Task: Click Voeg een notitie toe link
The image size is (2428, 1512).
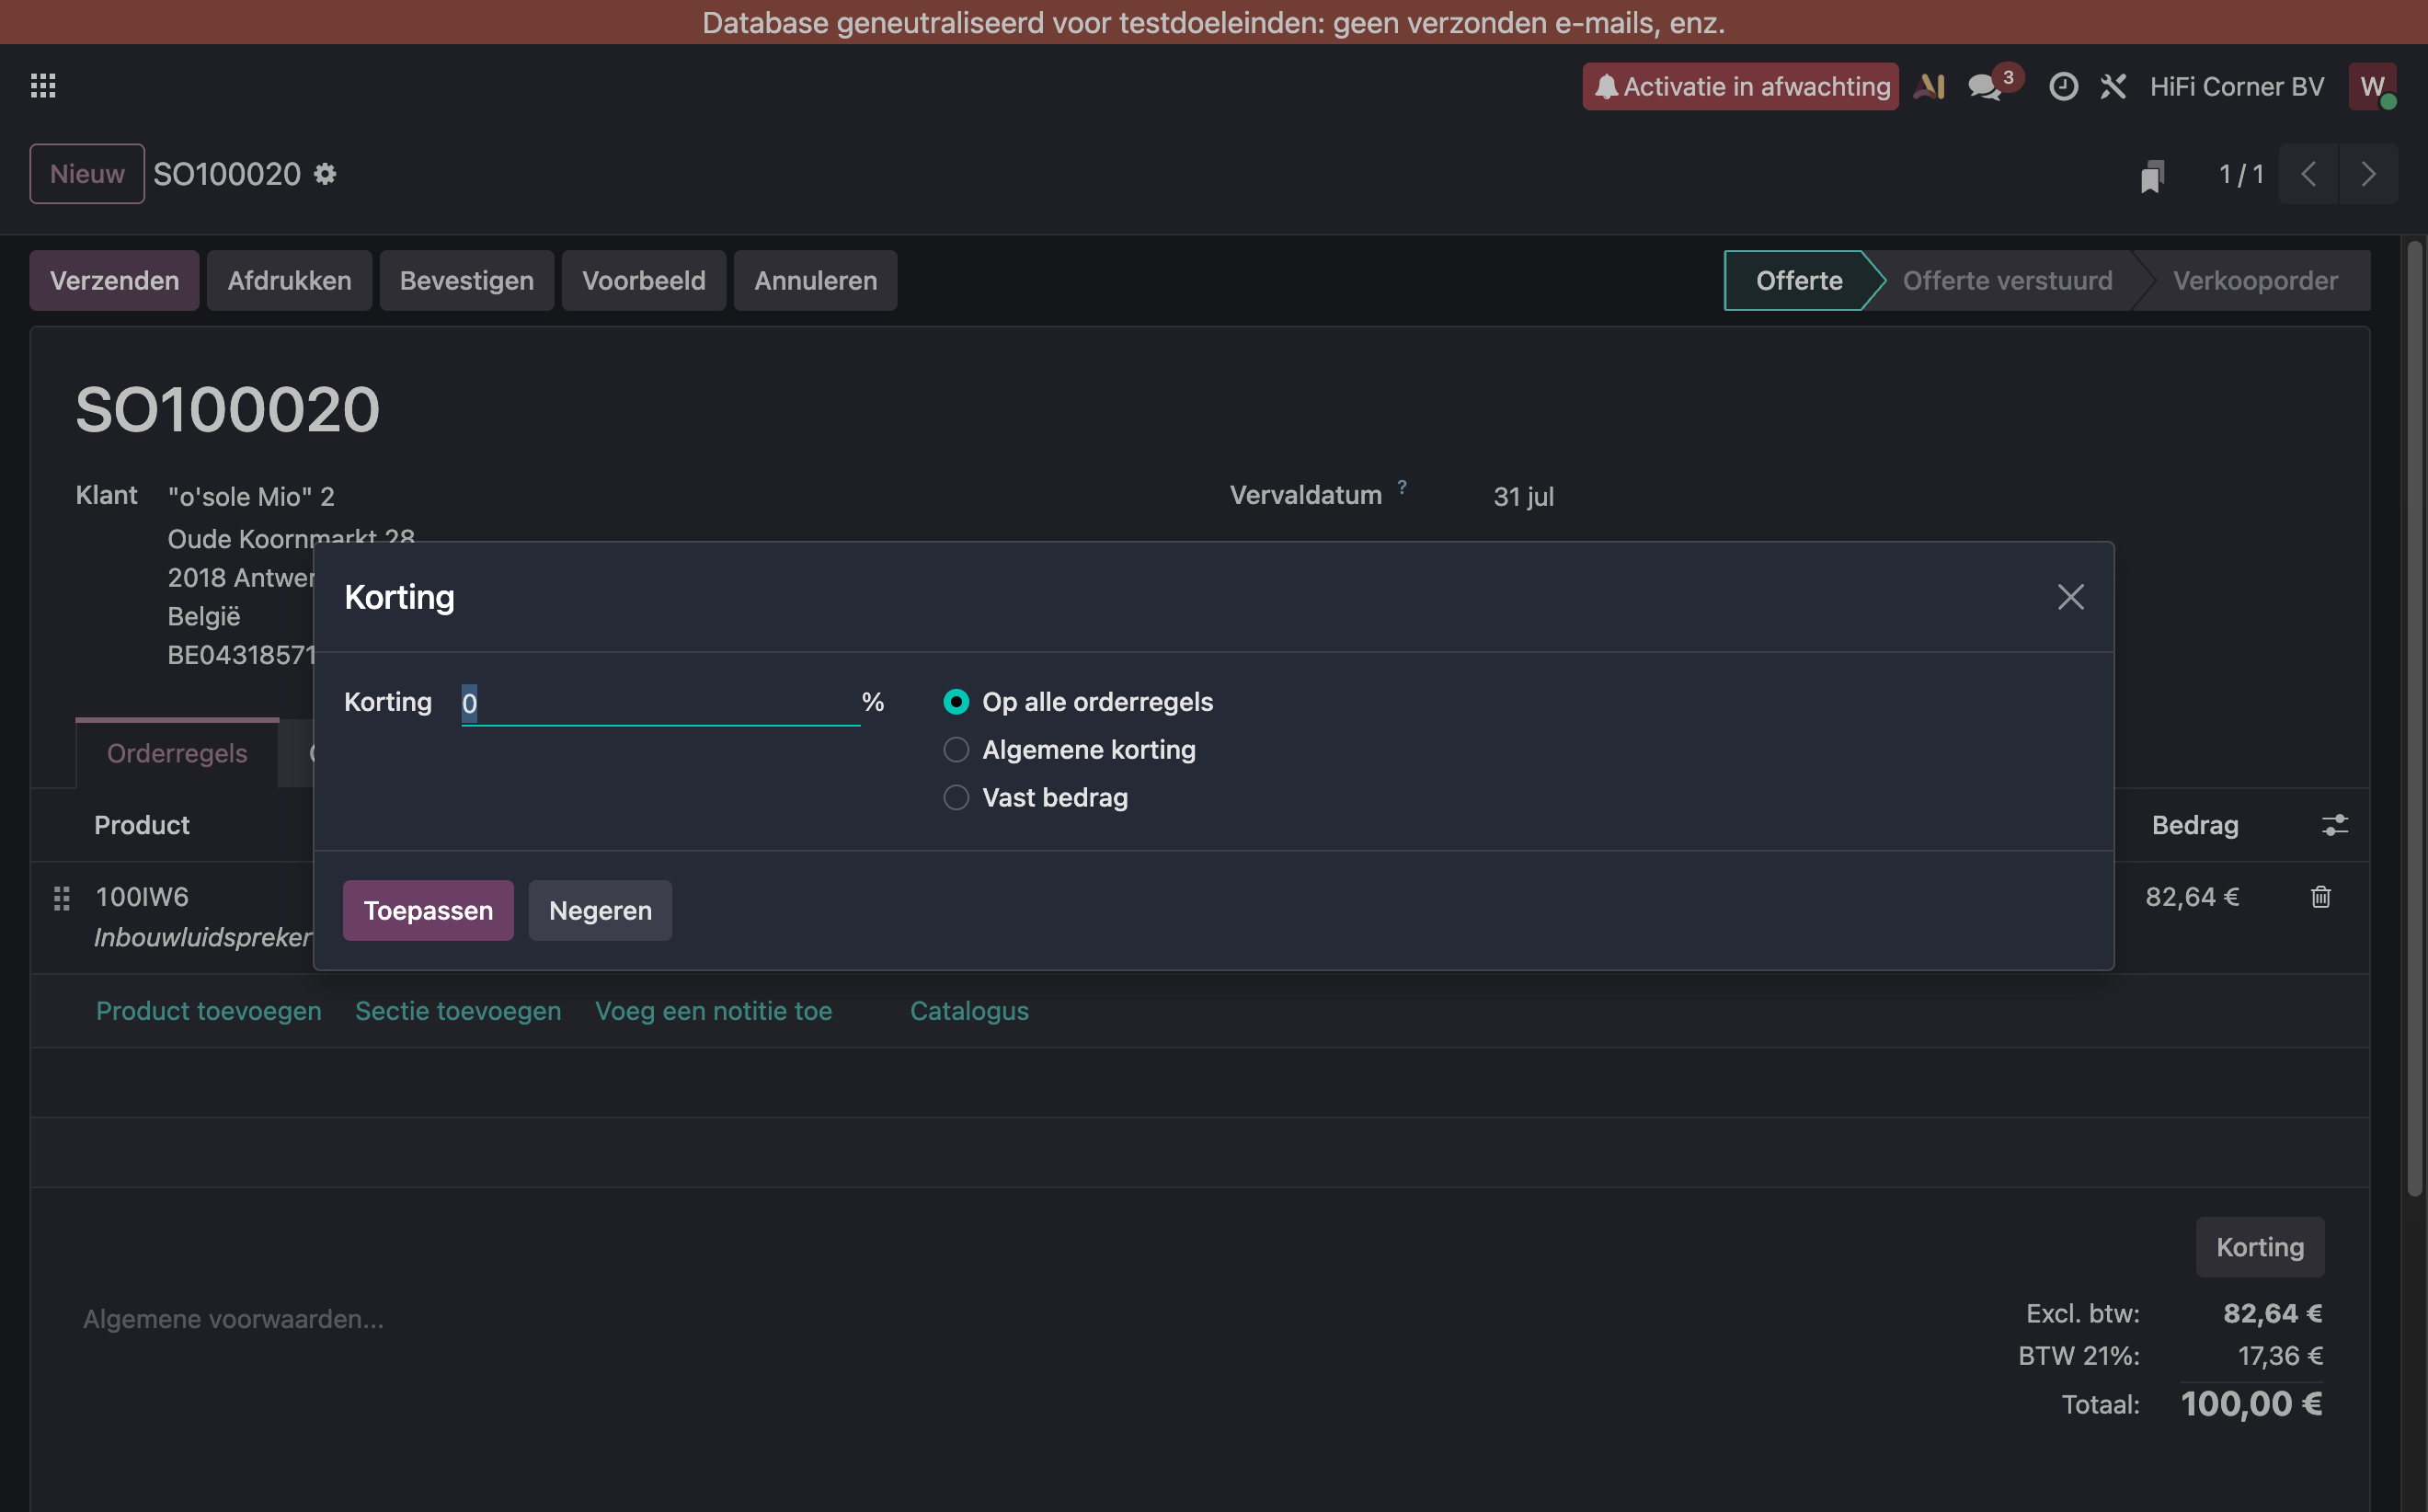Action: (714, 1011)
